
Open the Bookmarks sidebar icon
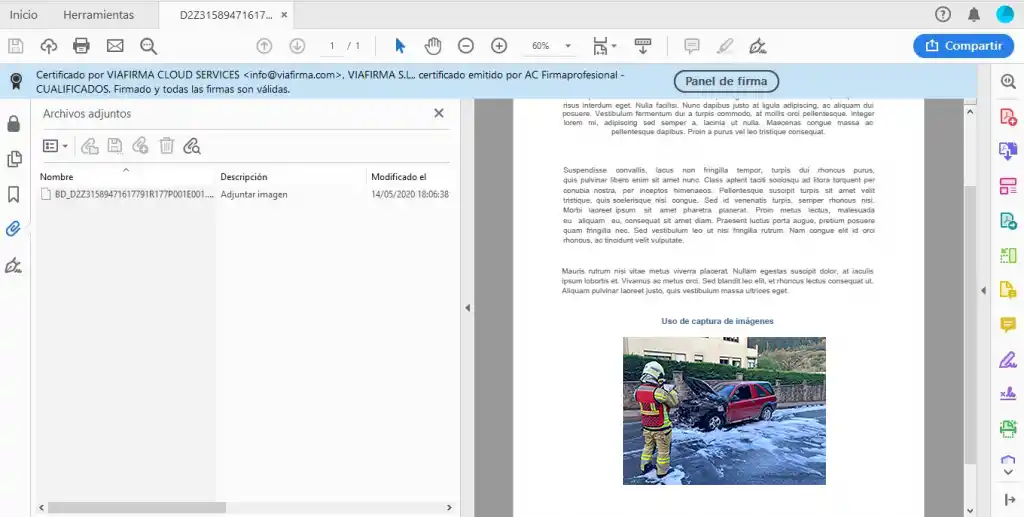pyautogui.click(x=14, y=194)
